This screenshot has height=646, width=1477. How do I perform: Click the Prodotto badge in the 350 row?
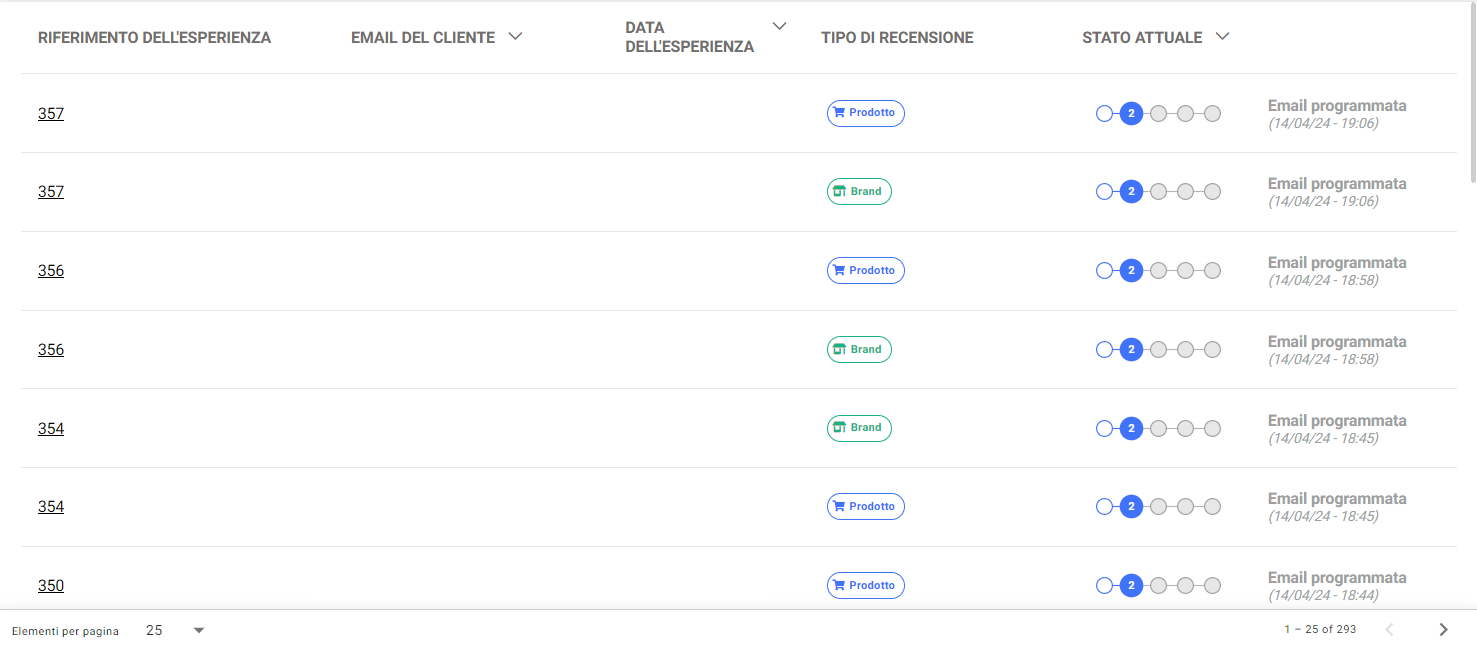click(x=865, y=585)
